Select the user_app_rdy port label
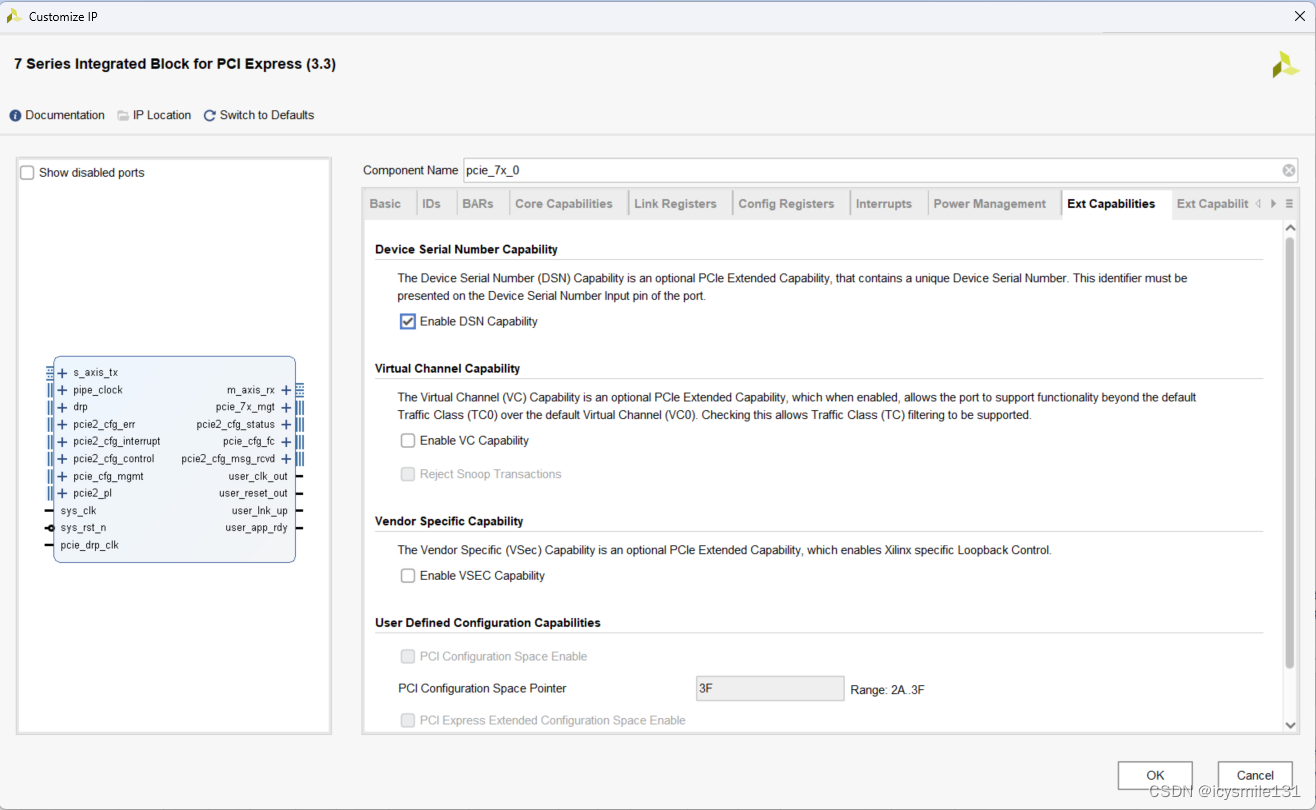This screenshot has height=810, width=1316. pyautogui.click(x=256, y=528)
